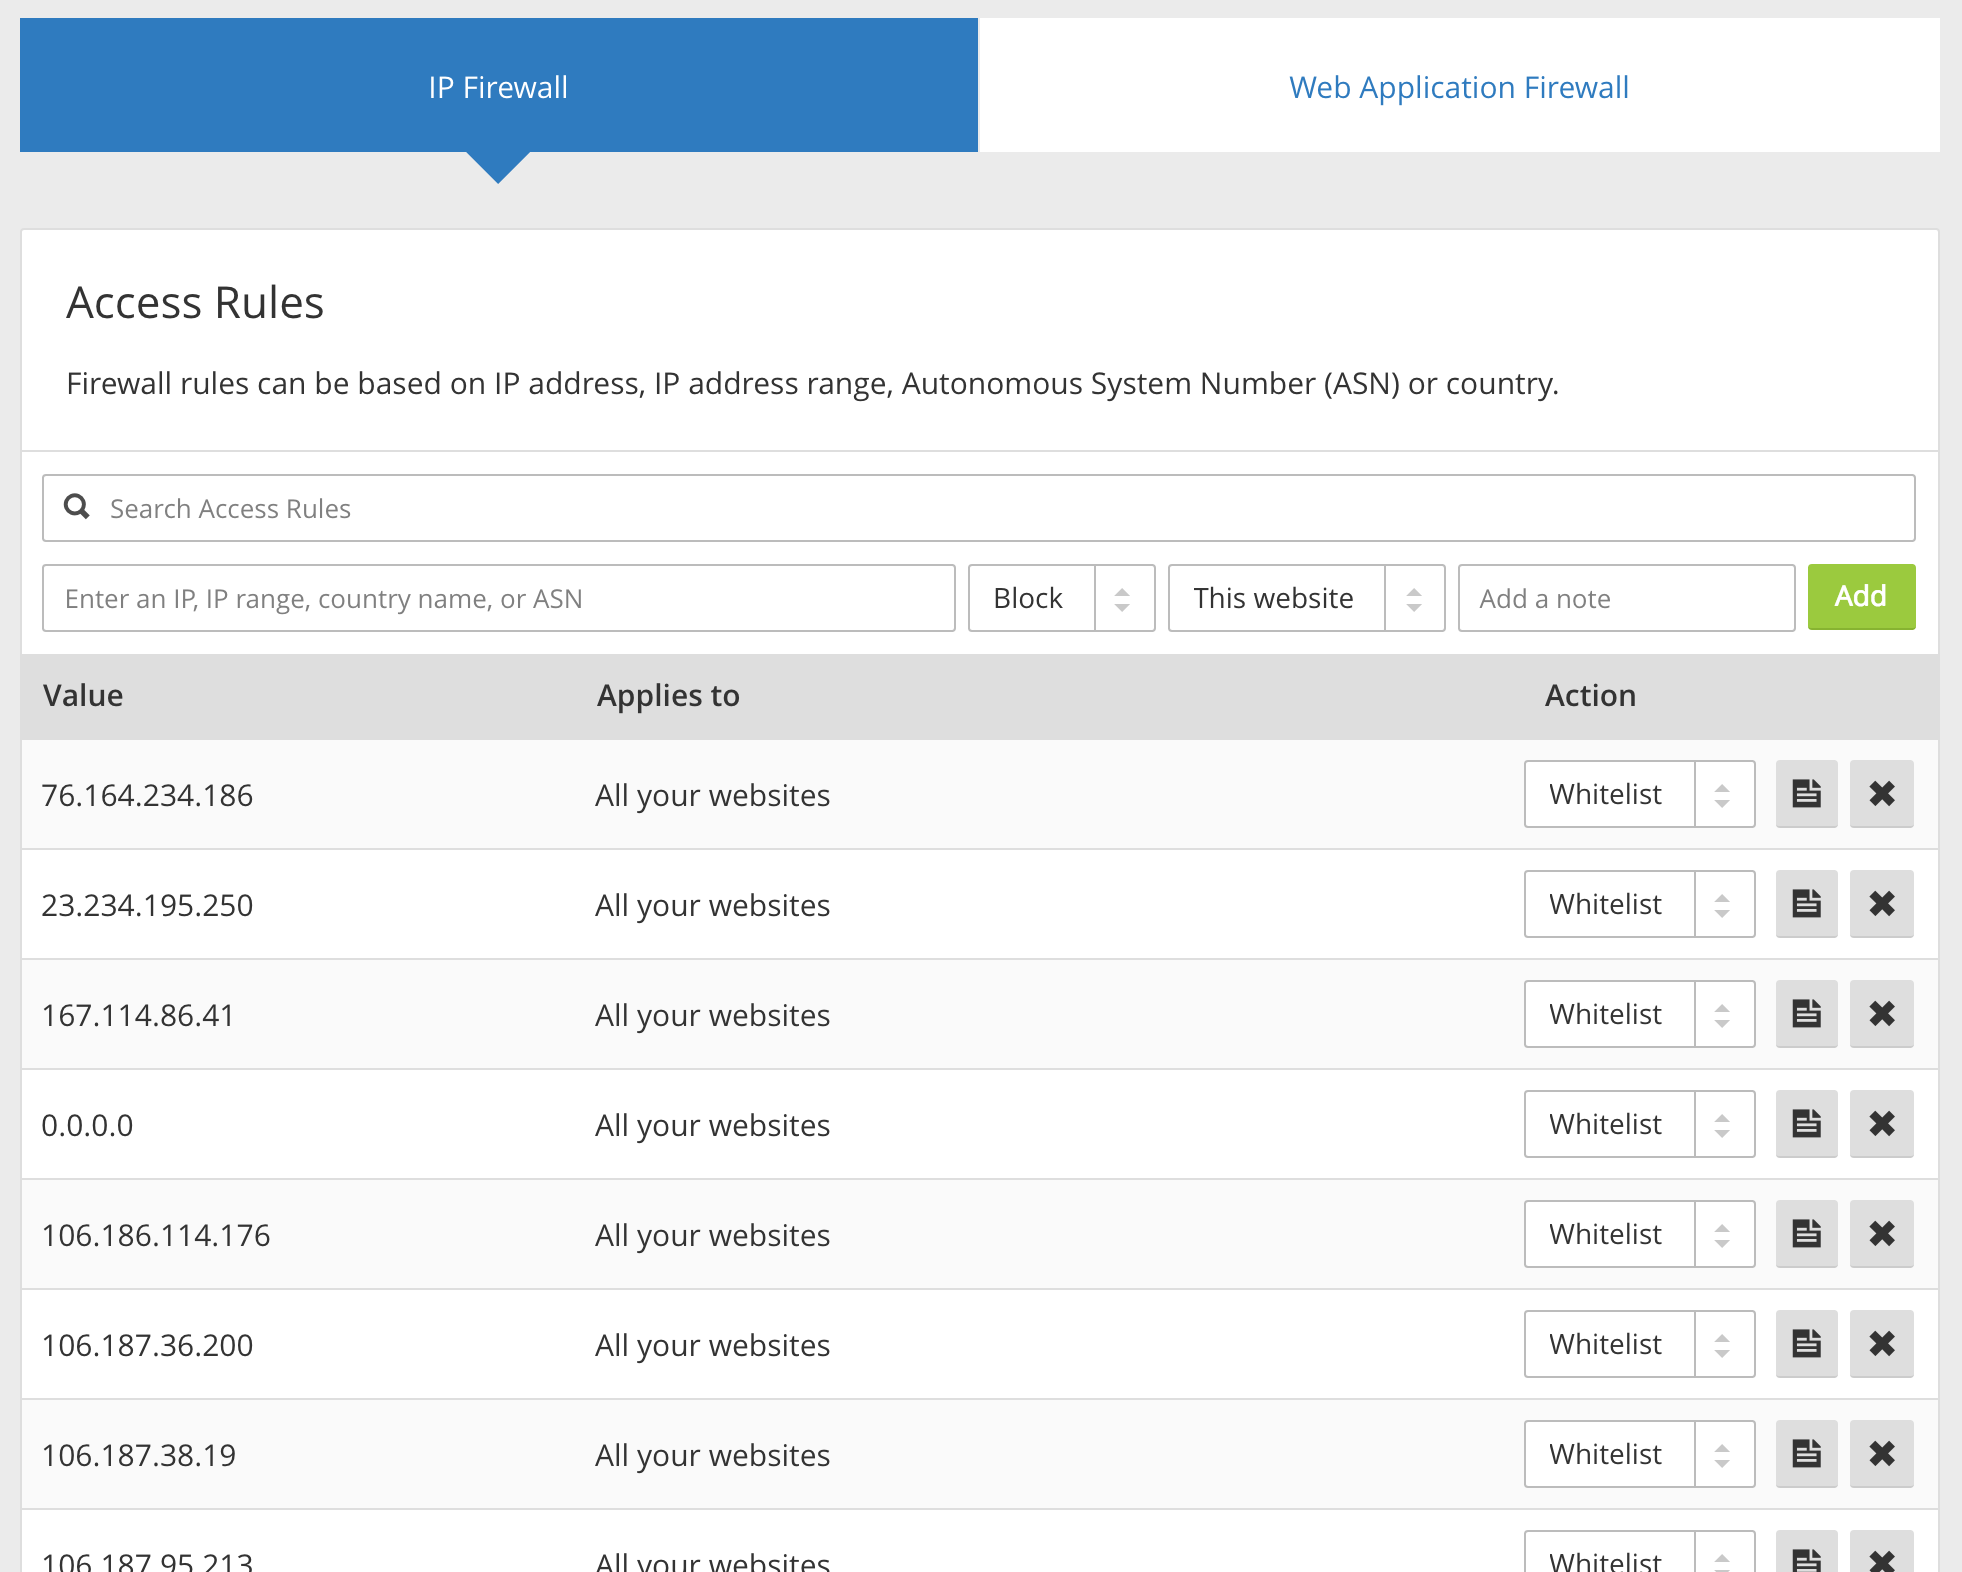
Task: Open the This website scope dropdown
Action: click(1306, 598)
